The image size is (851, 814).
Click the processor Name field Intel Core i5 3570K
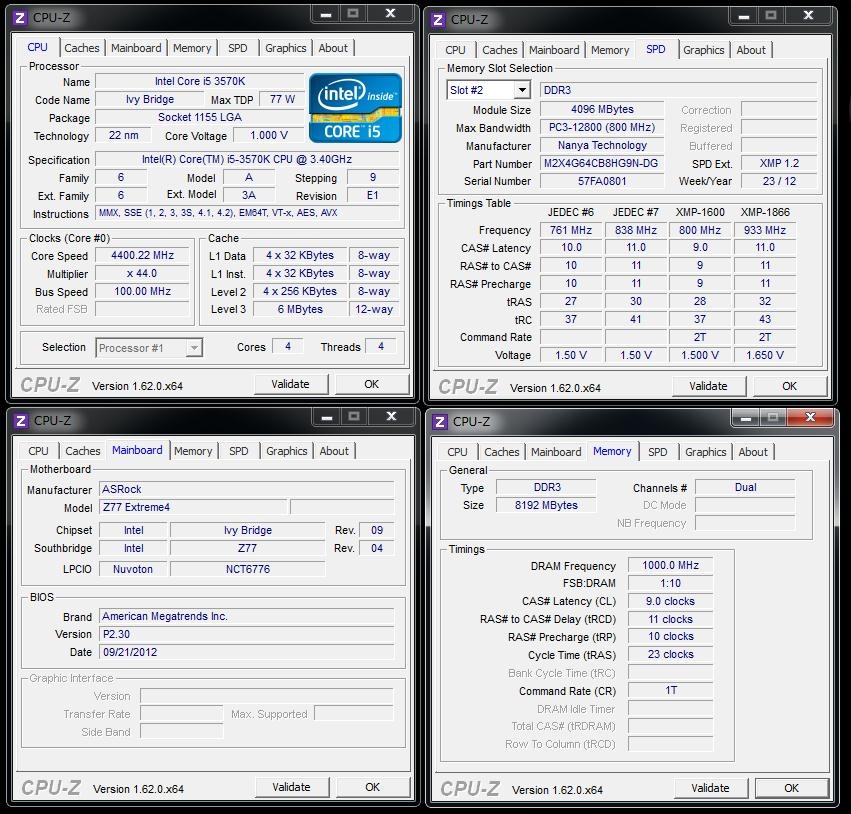pos(200,81)
